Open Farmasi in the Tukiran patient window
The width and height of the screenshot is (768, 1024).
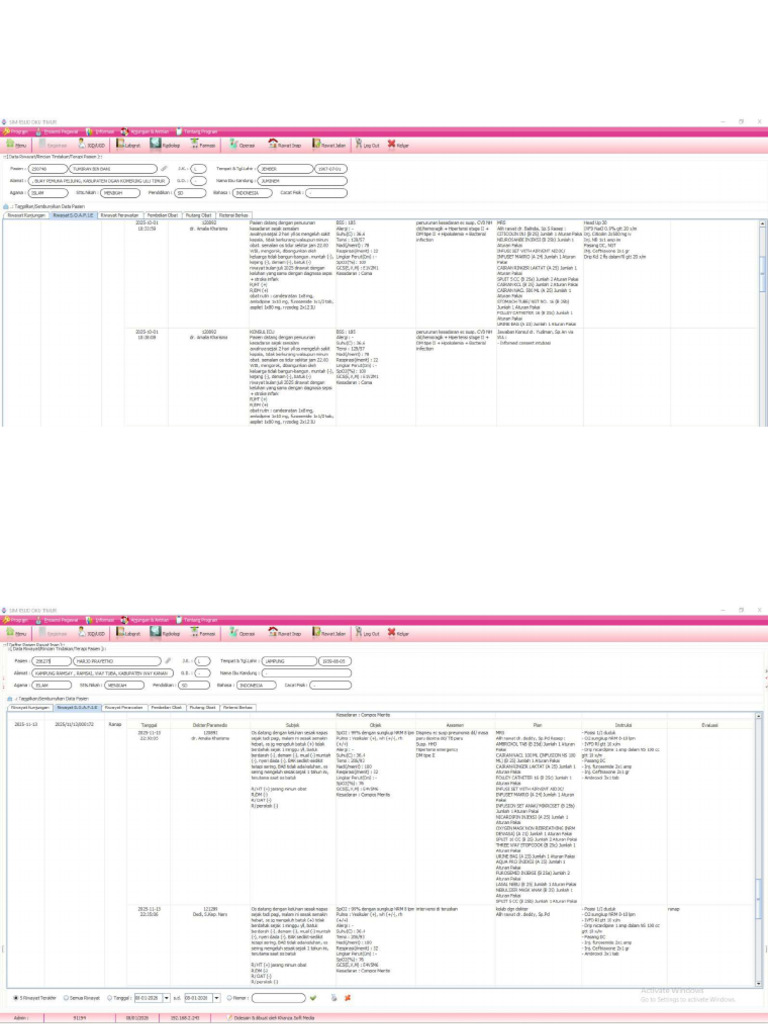203,145
